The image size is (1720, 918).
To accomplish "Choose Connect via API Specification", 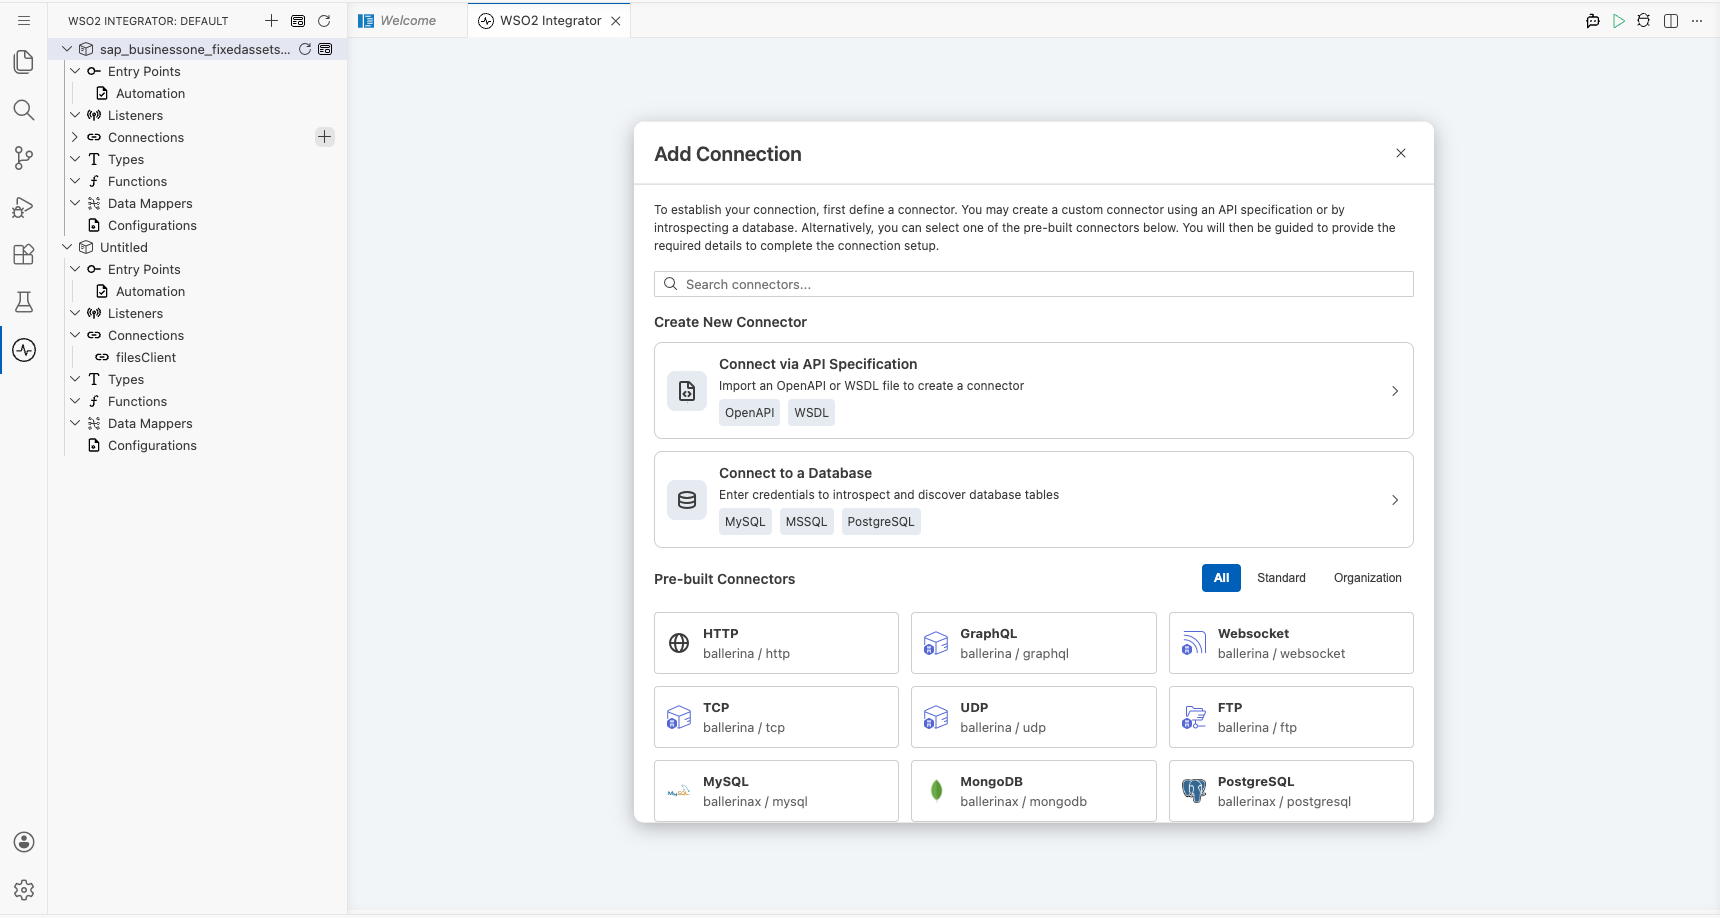I will coord(1033,390).
